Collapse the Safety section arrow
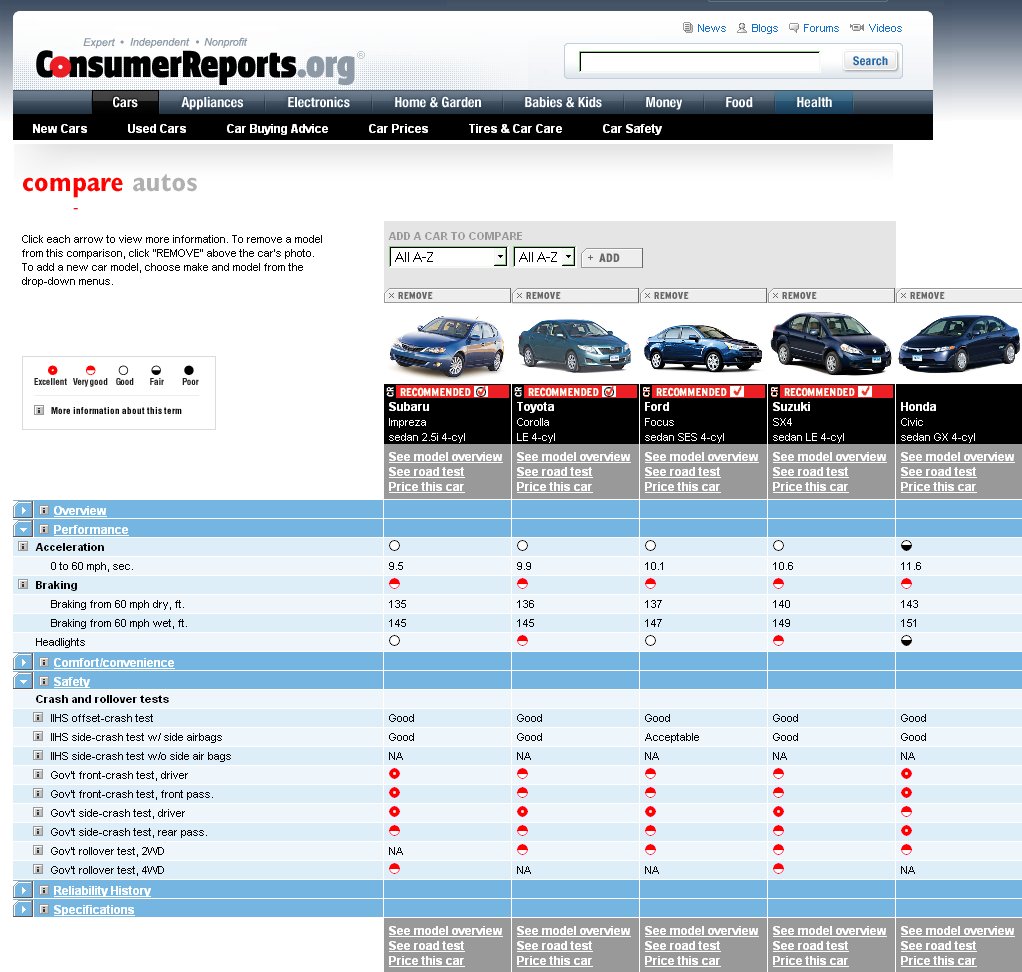The width and height of the screenshot is (1022, 972). (24, 682)
